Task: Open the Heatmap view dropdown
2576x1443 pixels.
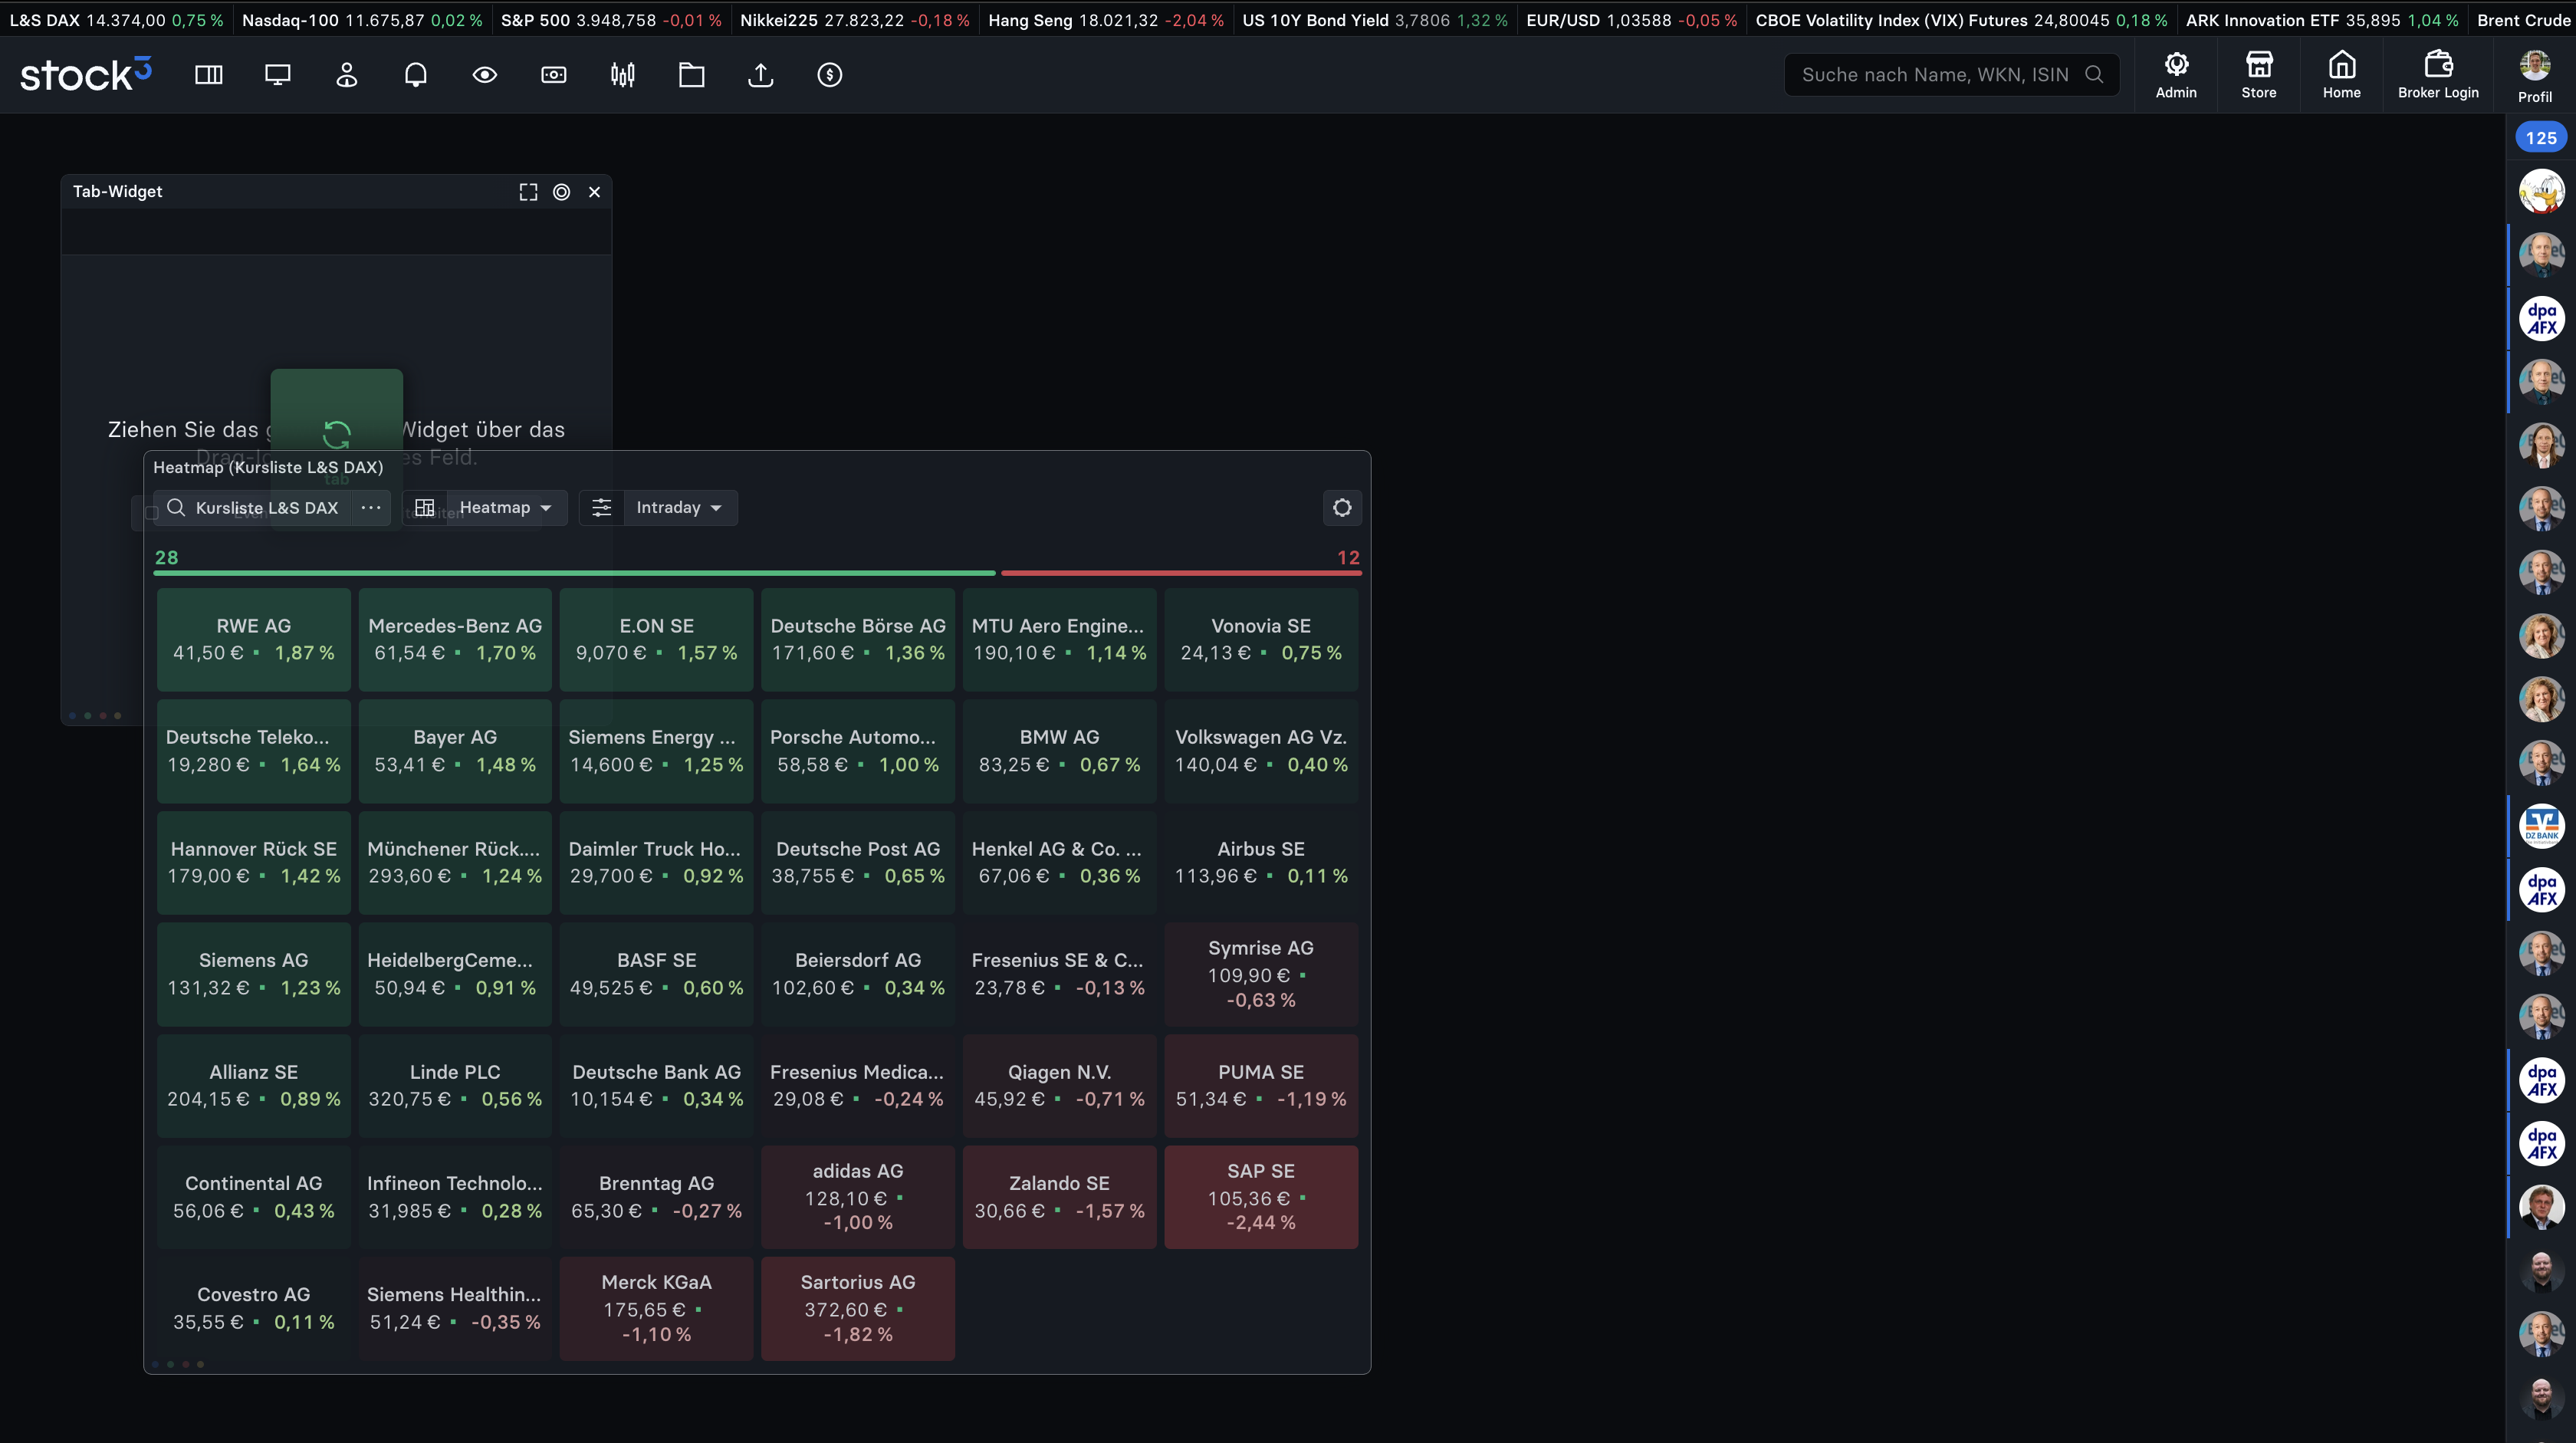Action: (505, 508)
